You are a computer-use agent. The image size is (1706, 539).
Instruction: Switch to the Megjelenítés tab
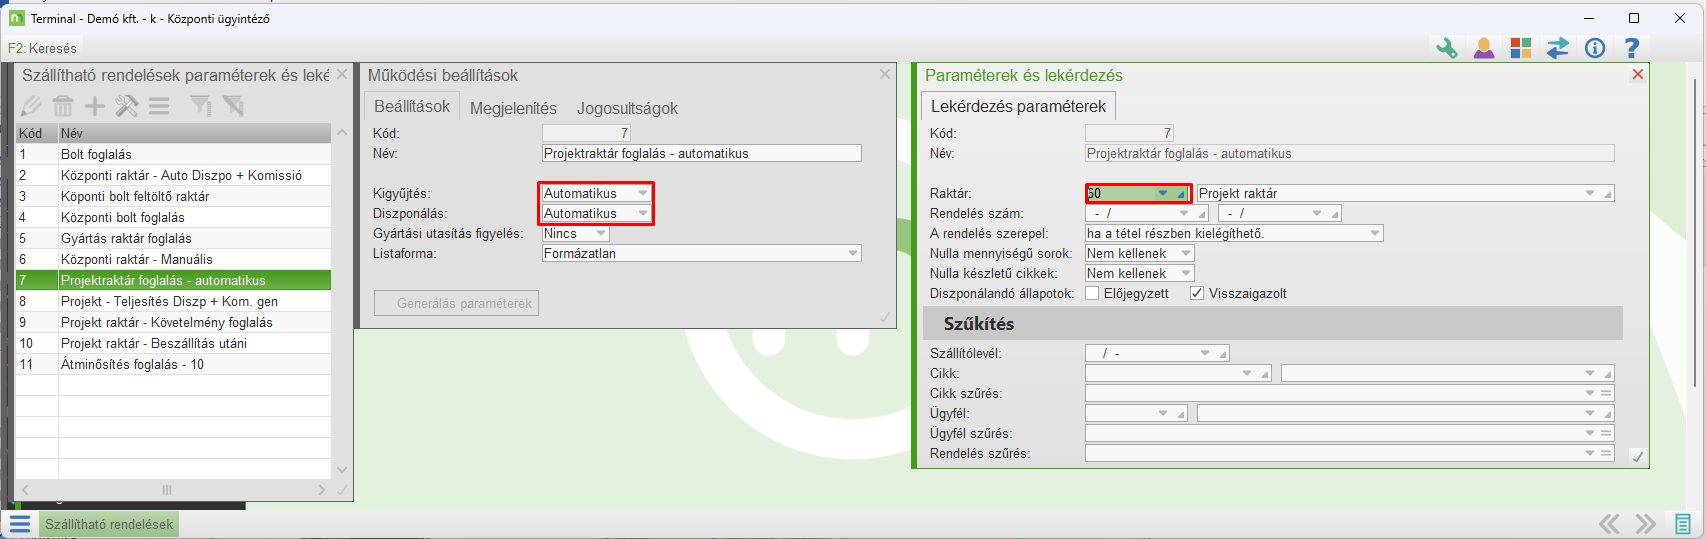pyautogui.click(x=513, y=108)
